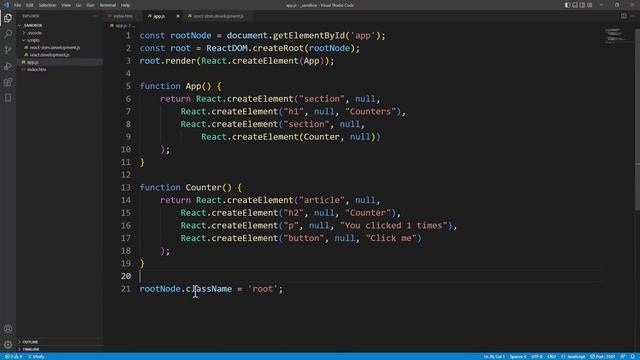Open the customize layout button

590,5
